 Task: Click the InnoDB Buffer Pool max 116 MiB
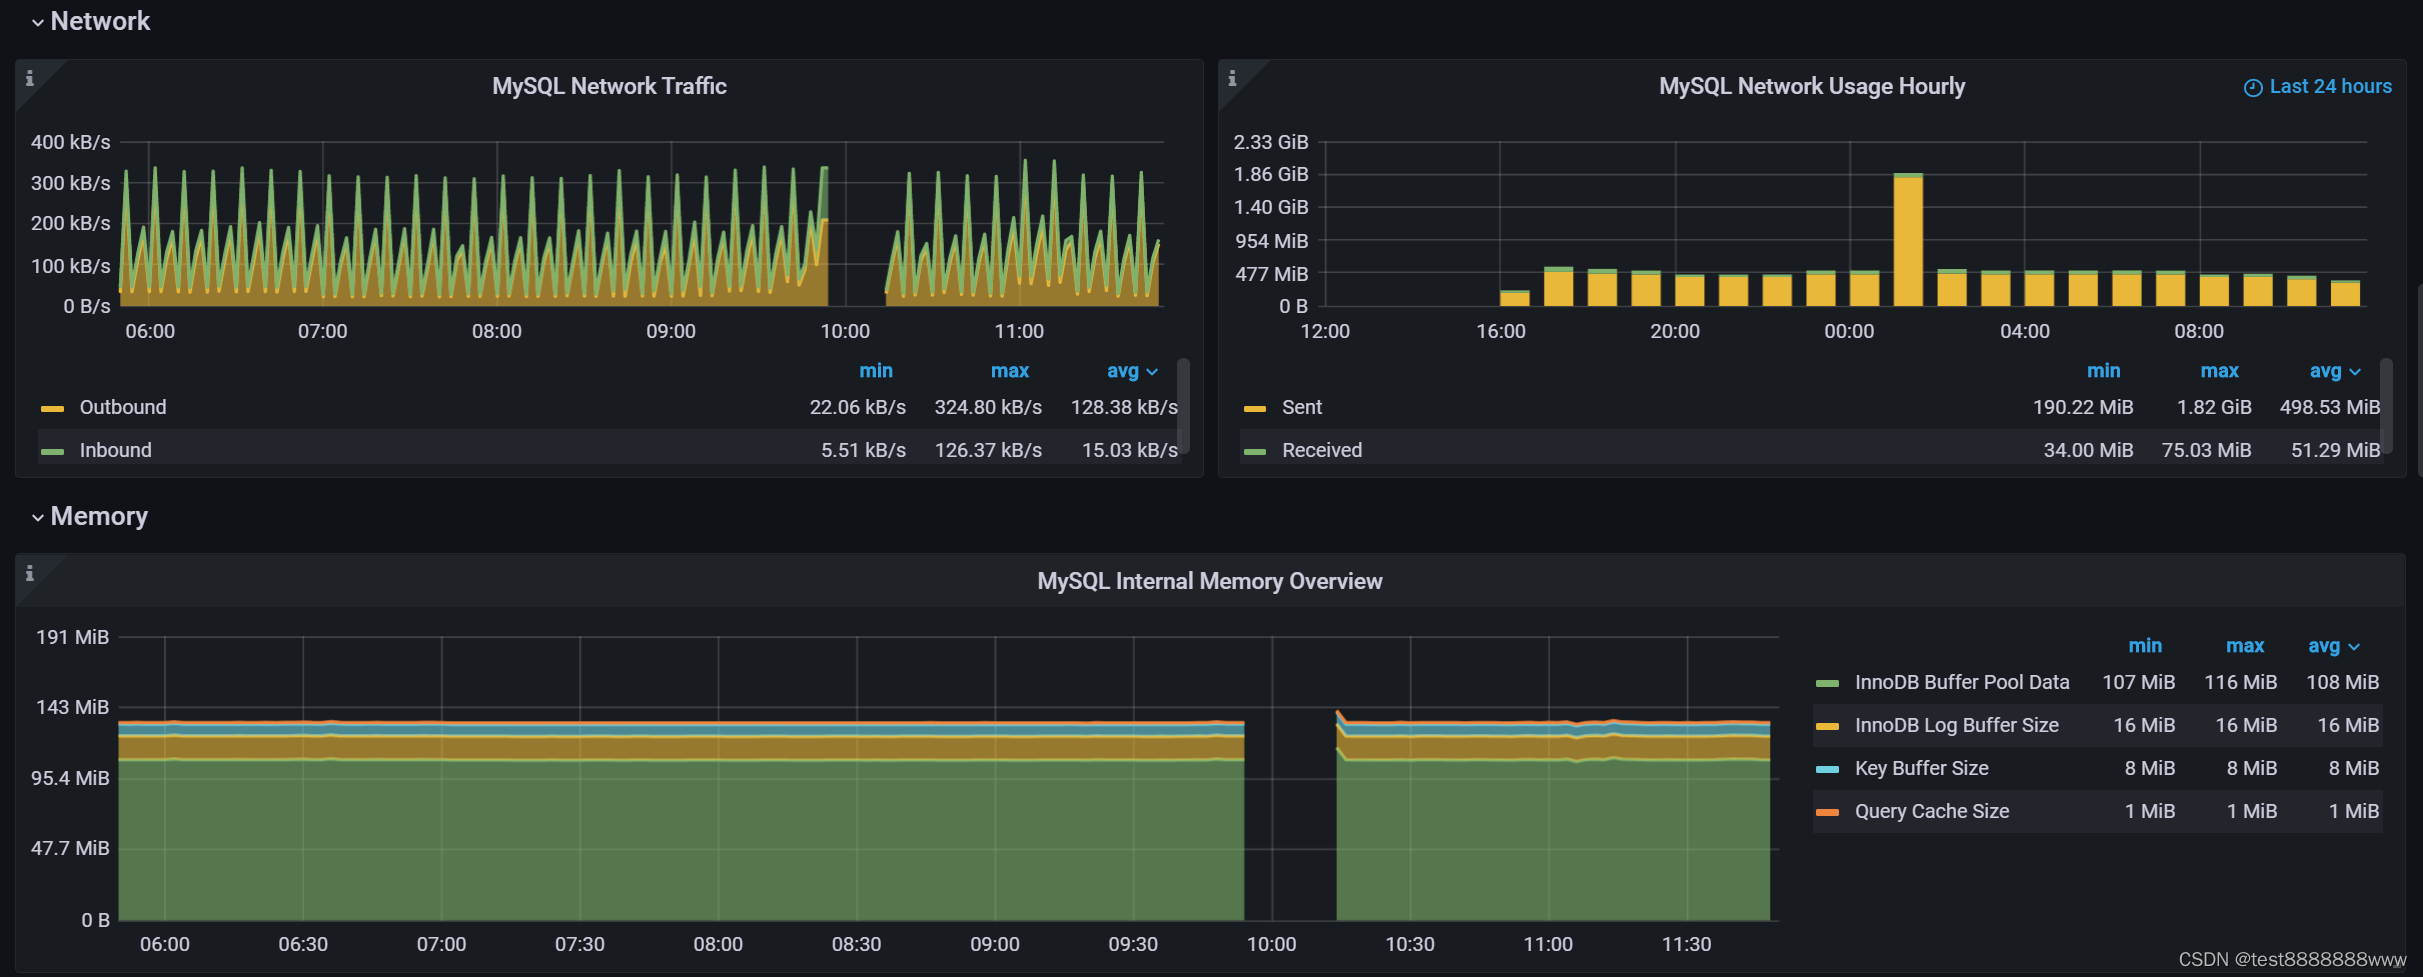[x=2241, y=682]
